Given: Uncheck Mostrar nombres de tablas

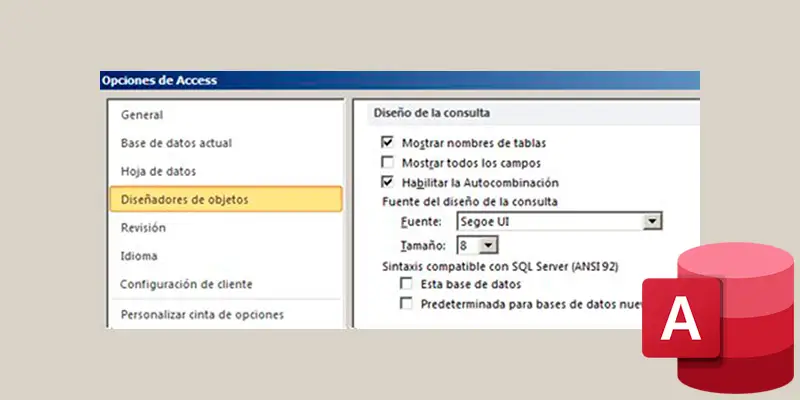Looking at the screenshot, I should tap(388, 142).
